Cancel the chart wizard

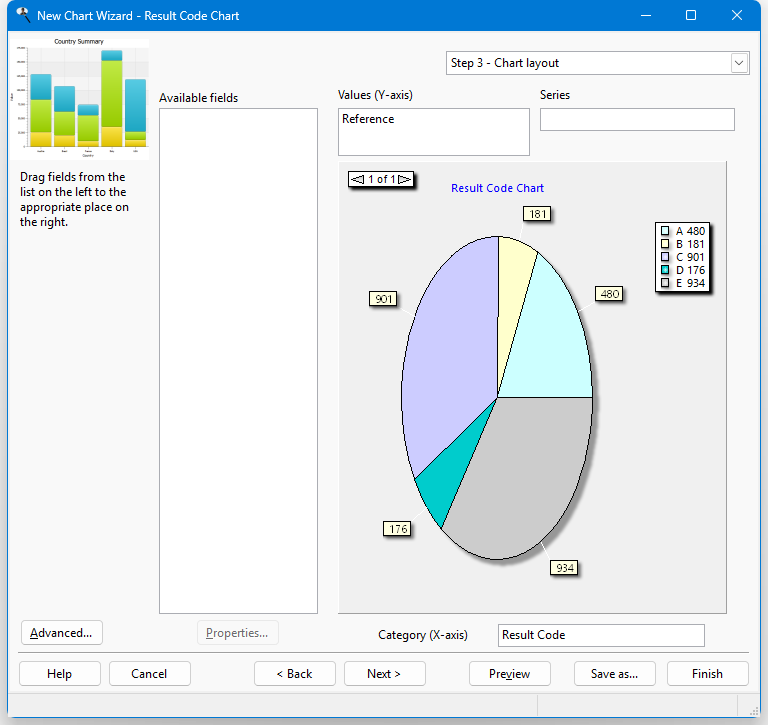tap(149, 674)
